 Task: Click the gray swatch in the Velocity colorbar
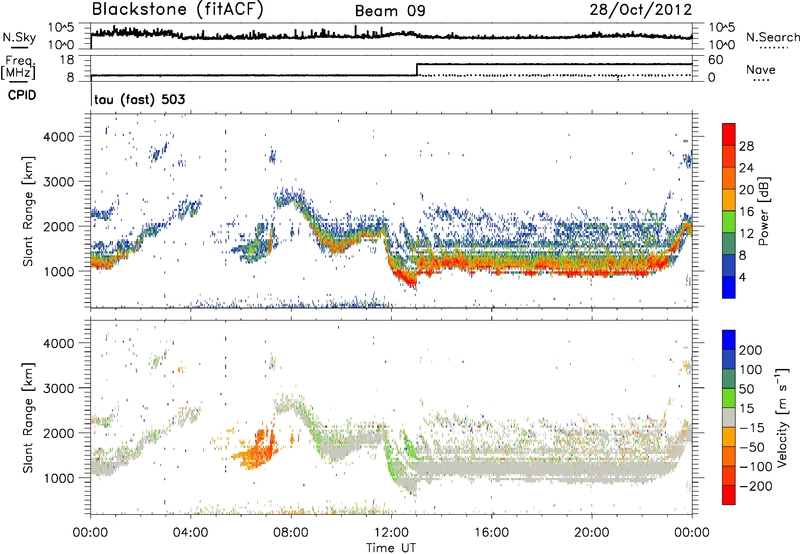click(729, 417)
